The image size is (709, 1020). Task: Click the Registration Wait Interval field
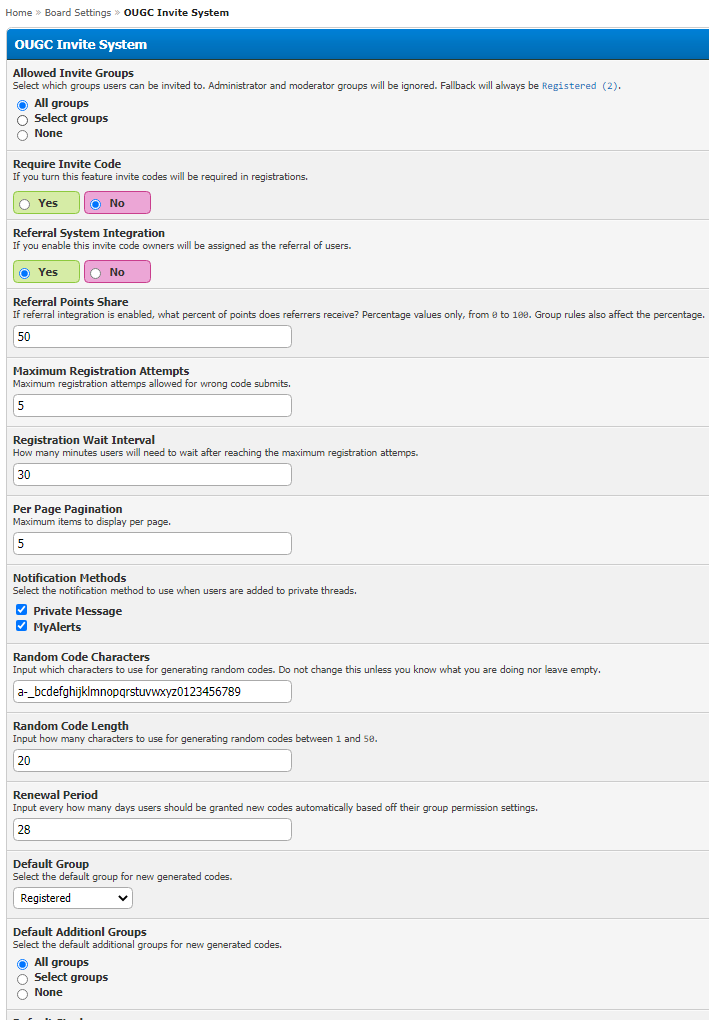(152, 474)
